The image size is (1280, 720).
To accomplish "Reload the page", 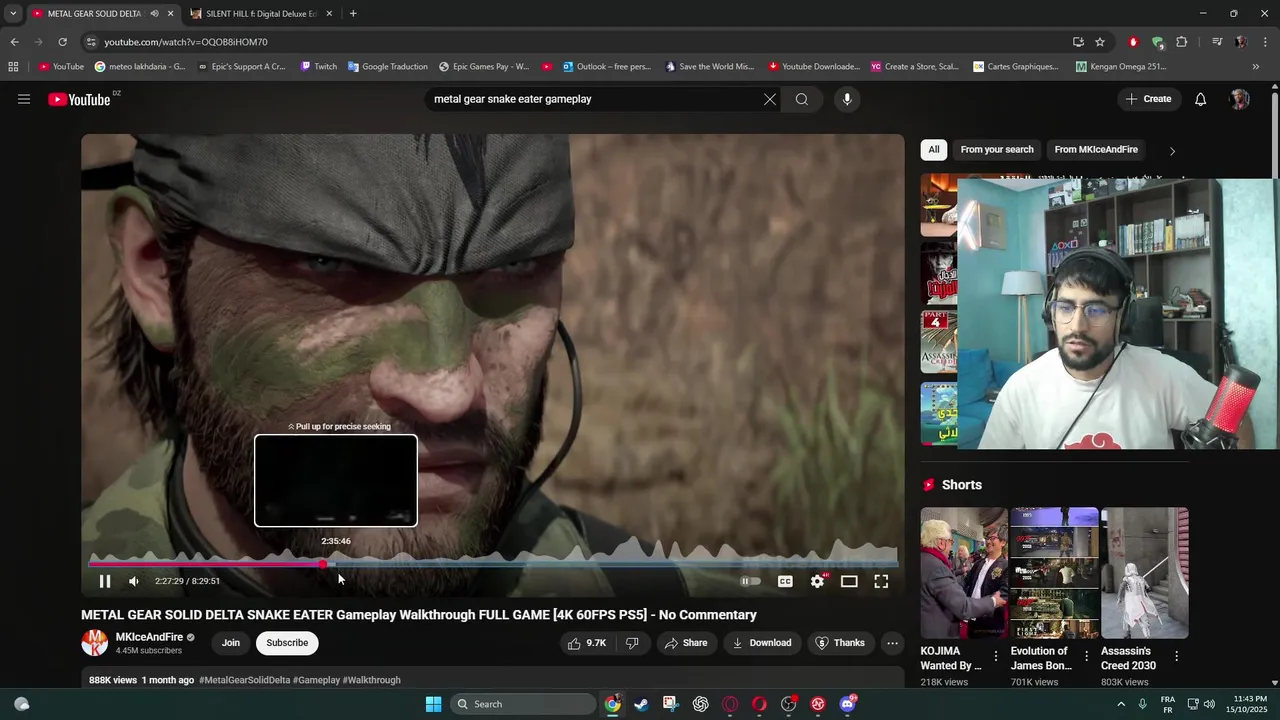I will click(x=62, y=42).
